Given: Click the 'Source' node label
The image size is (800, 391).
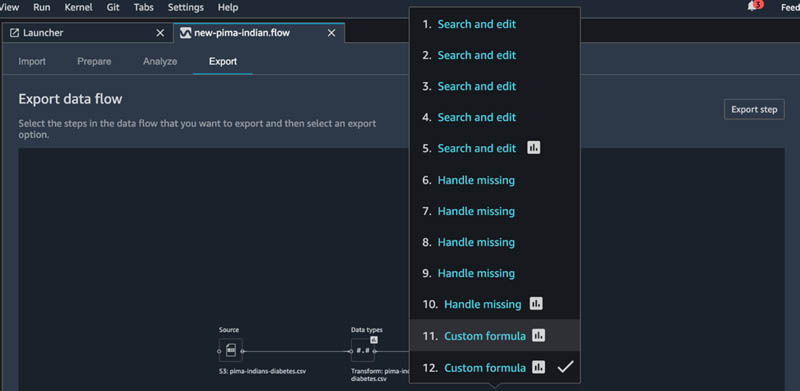Looking at the screenshot, I should (229, 330).
